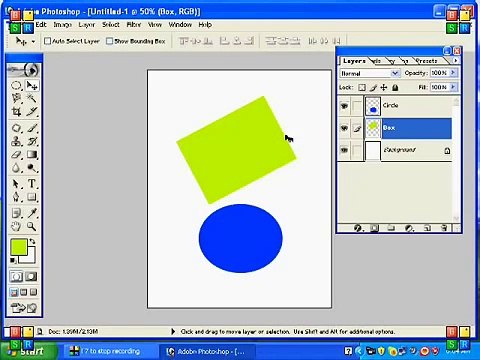Open the Opacity slider arrow
Viewport: 480px width, 360px height.
(453, 72)
